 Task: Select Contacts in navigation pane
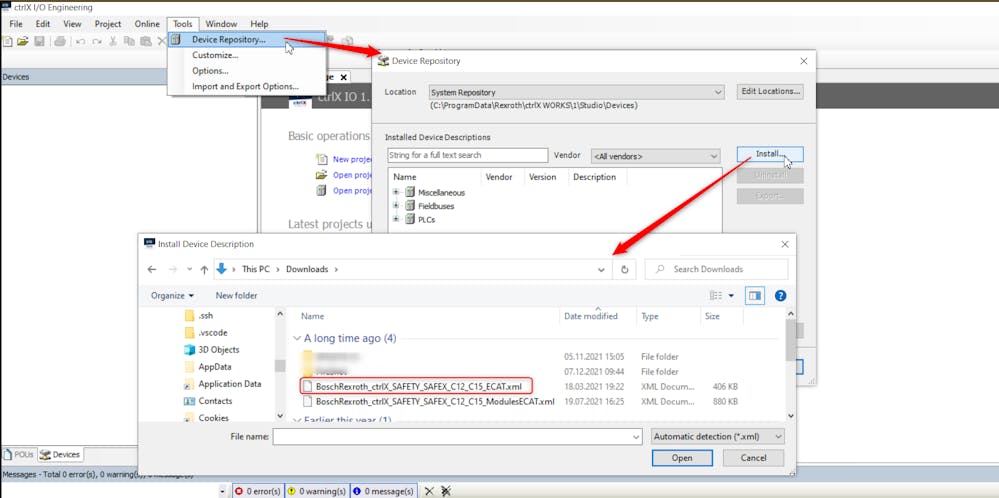click(208, 401)
